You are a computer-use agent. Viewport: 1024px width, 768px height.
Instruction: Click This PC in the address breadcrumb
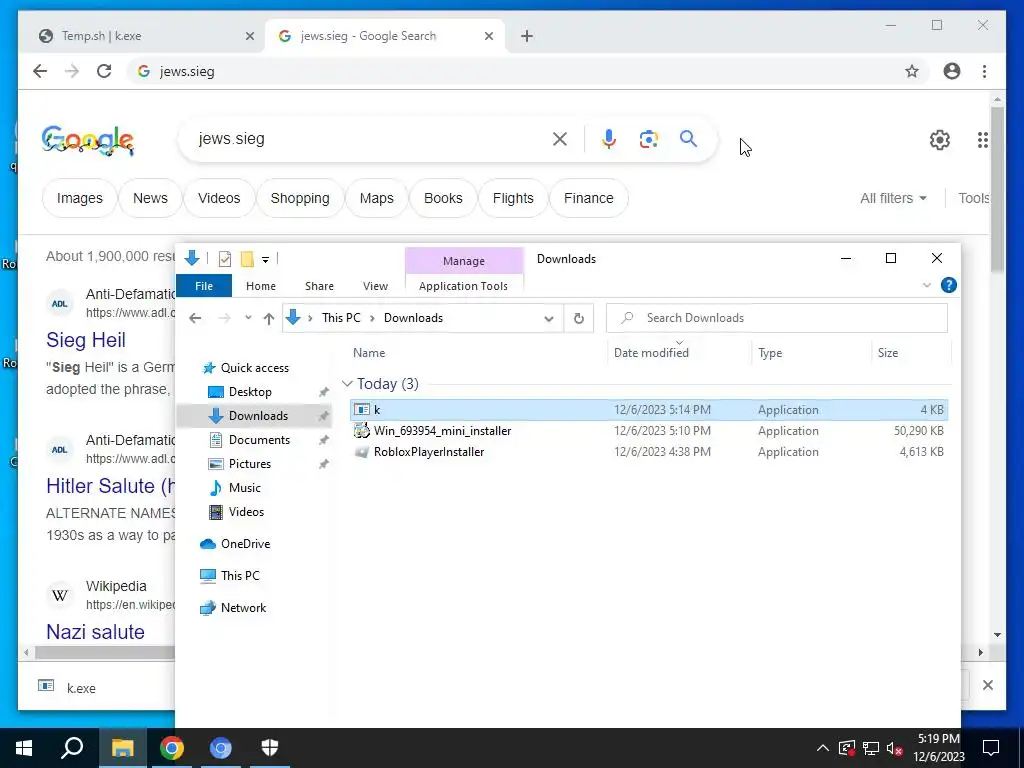tap(341, 318)
